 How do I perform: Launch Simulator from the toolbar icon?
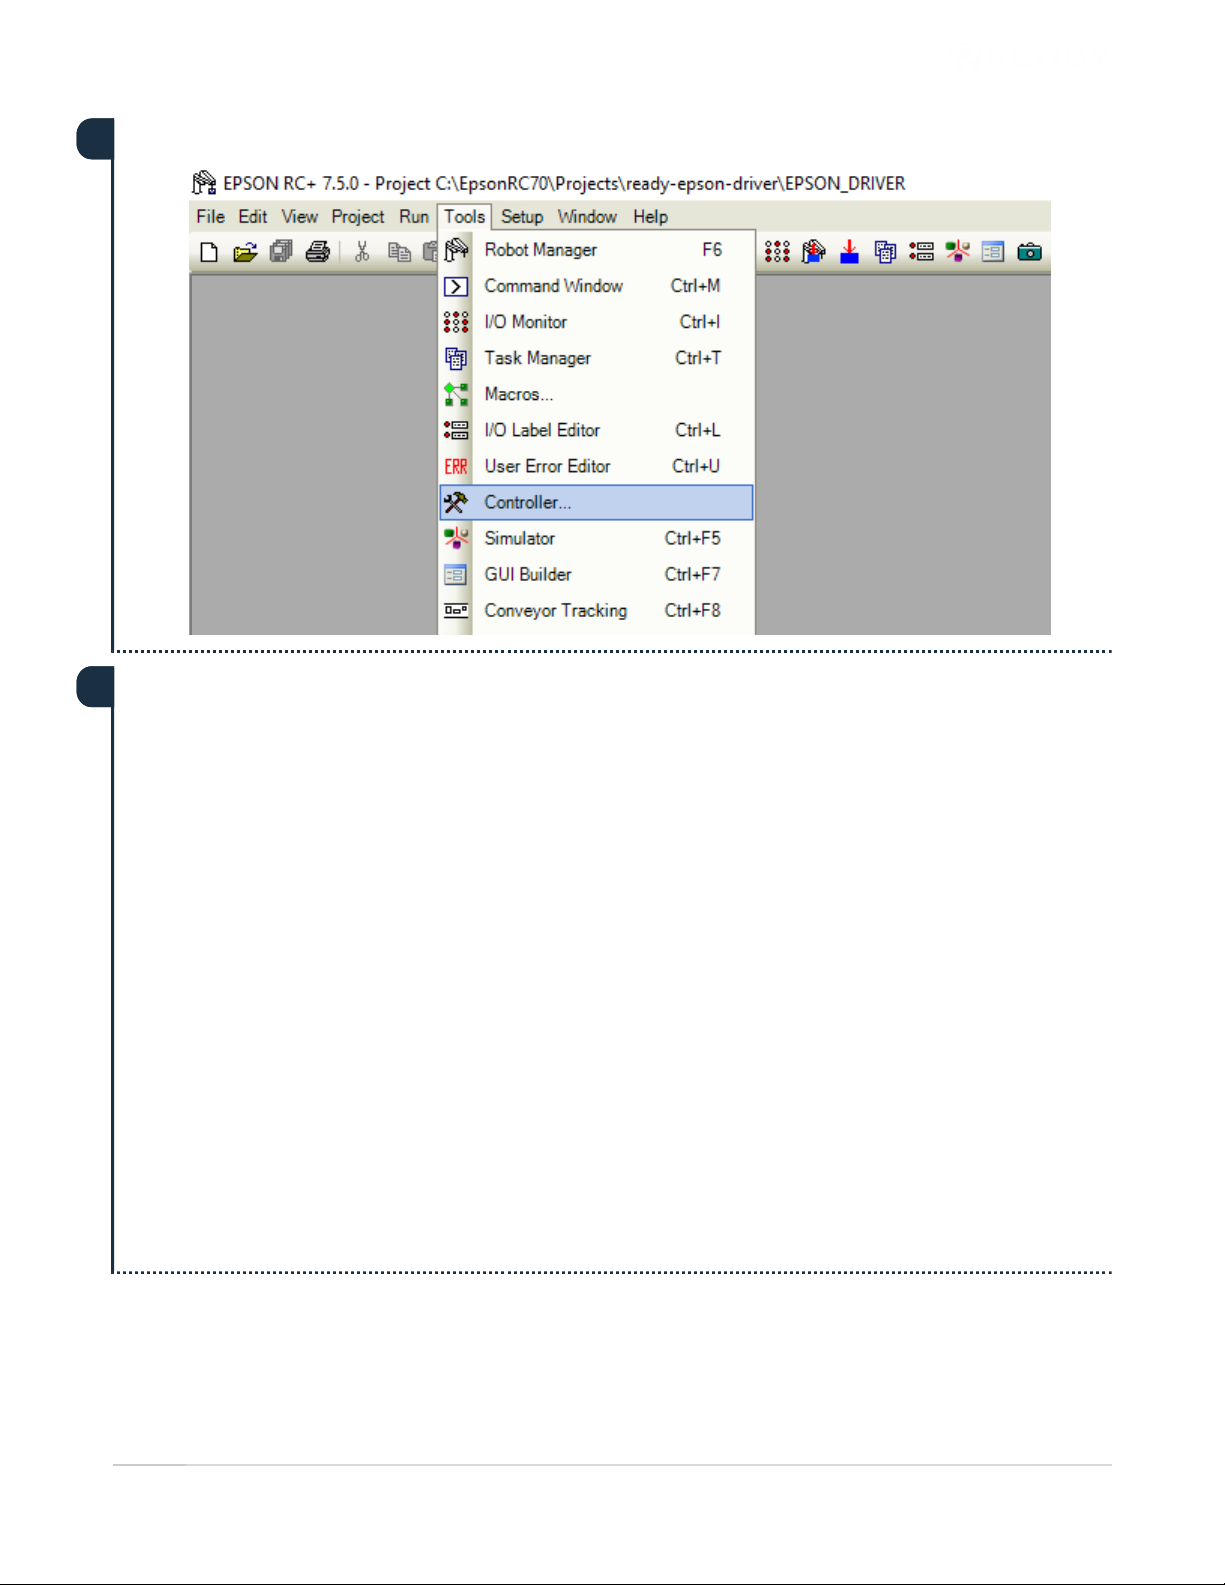[957, 252]
